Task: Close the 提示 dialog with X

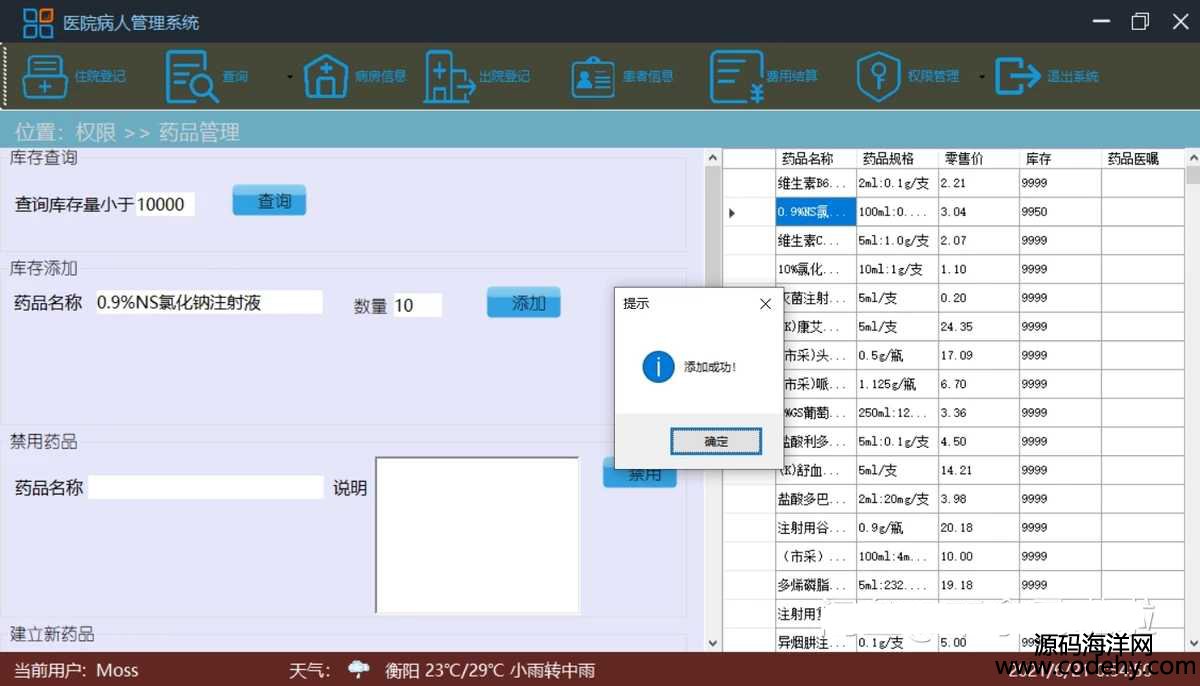Action: coord(765,303)
